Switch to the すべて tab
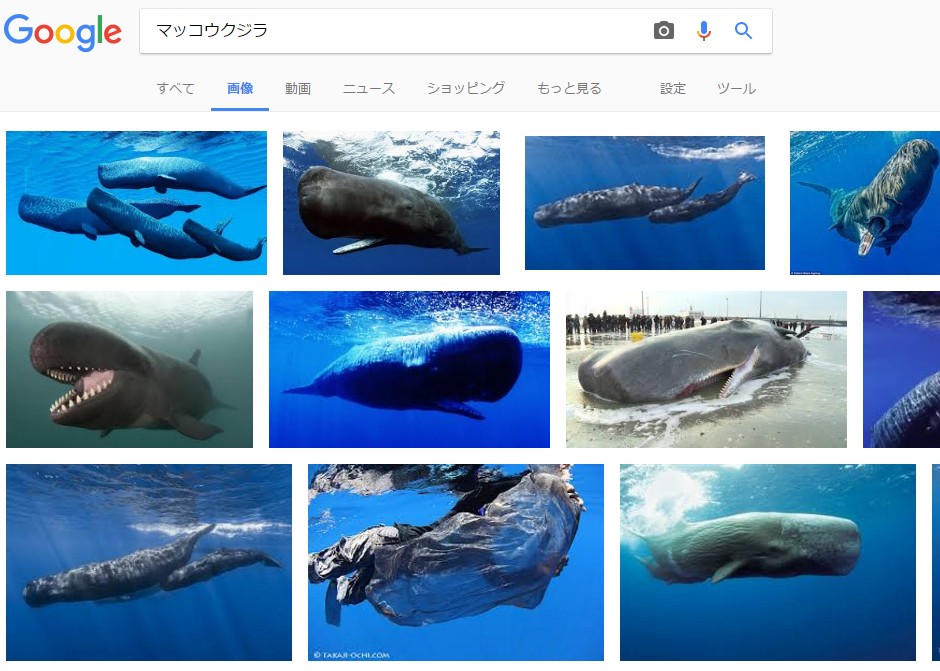This screenshot has height=671, width=940. pos(176,89)
